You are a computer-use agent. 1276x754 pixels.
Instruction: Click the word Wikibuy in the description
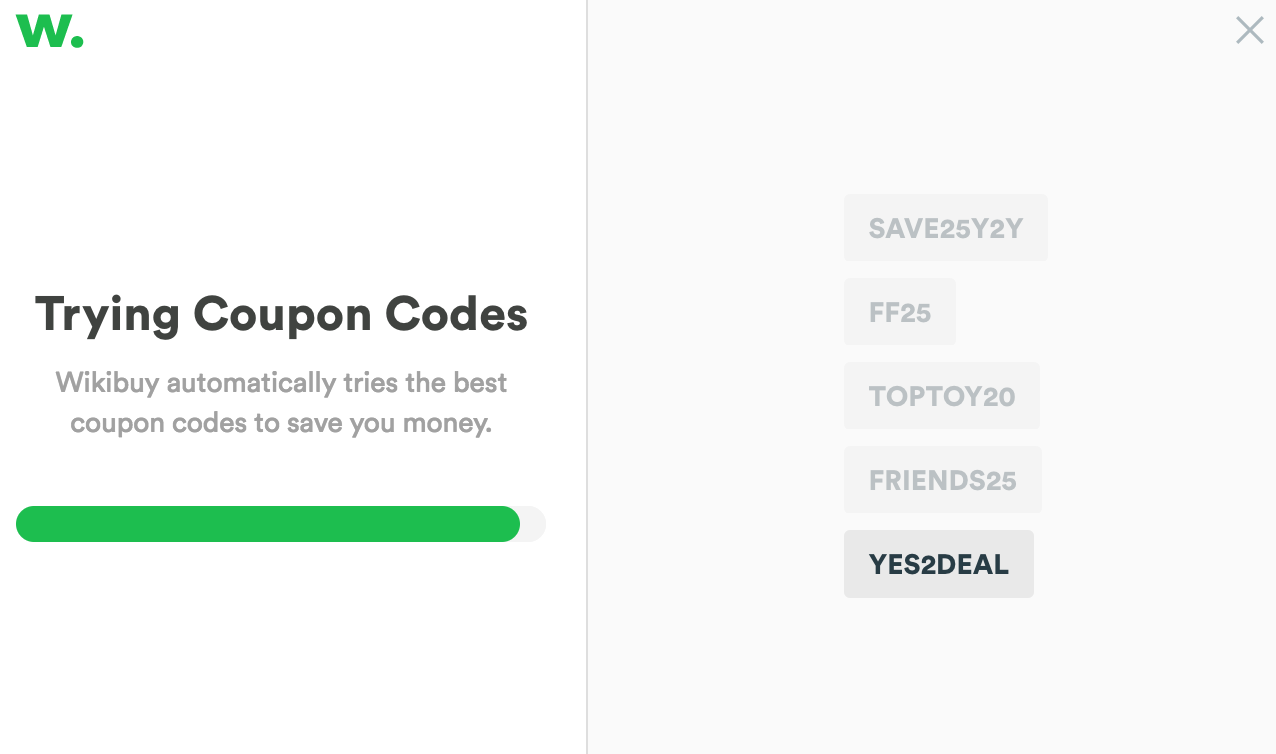[111, 382]
